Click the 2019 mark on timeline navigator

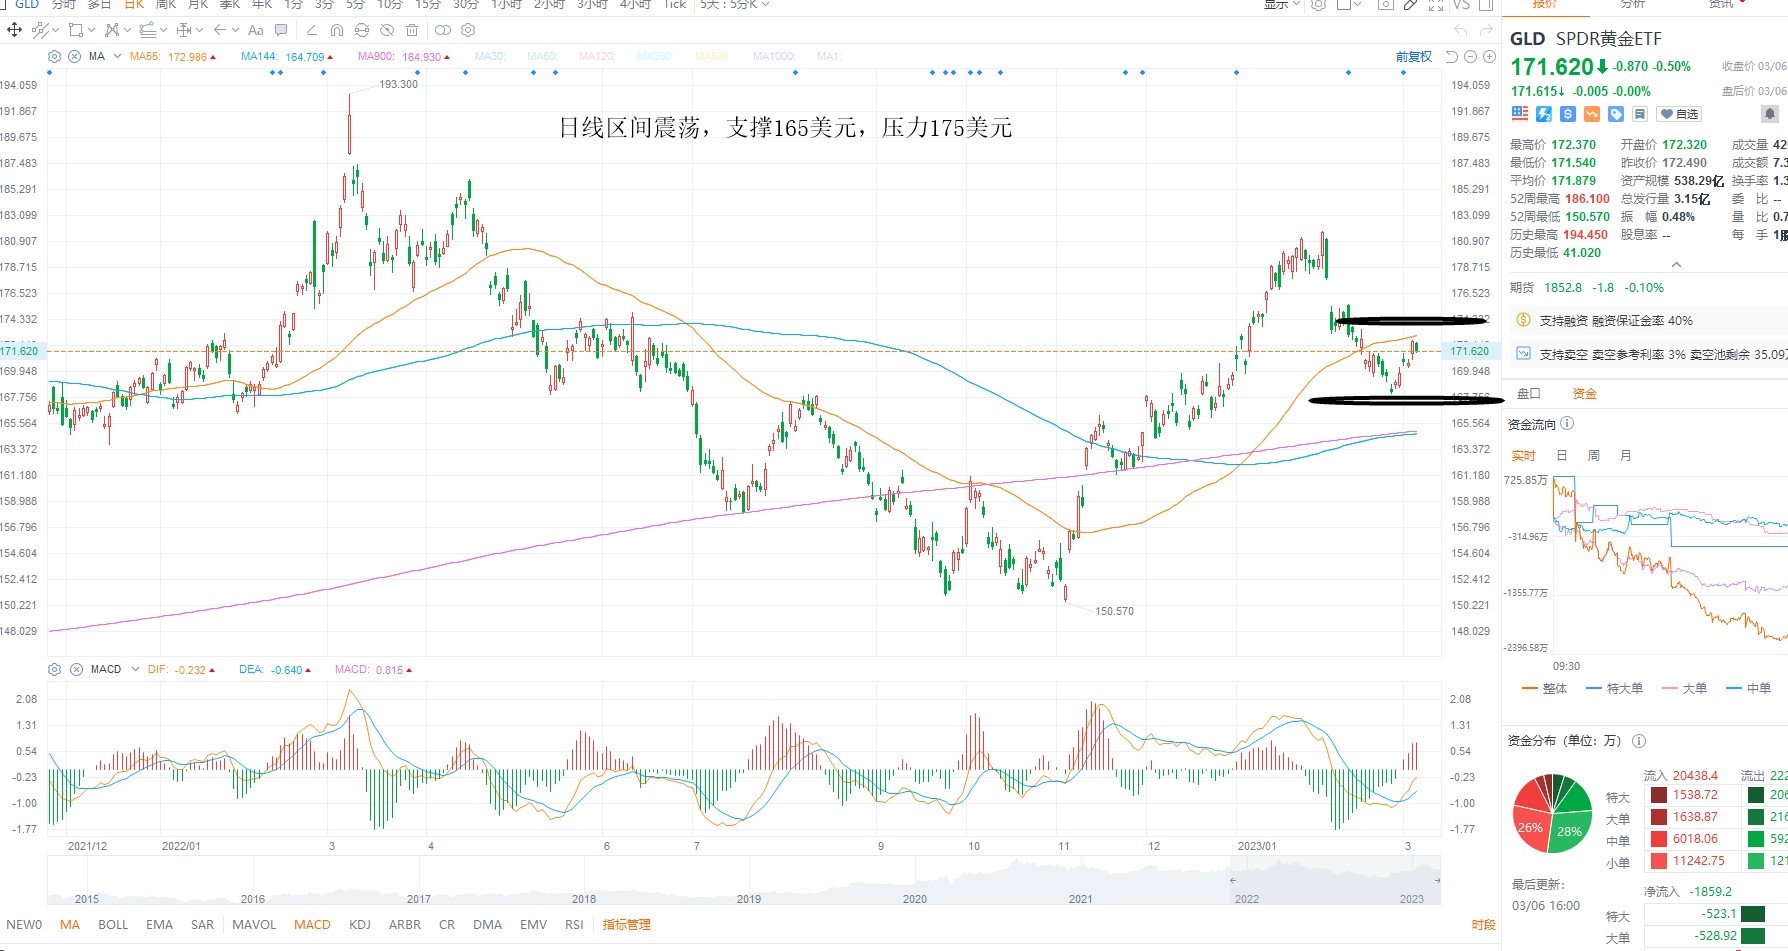749,898
